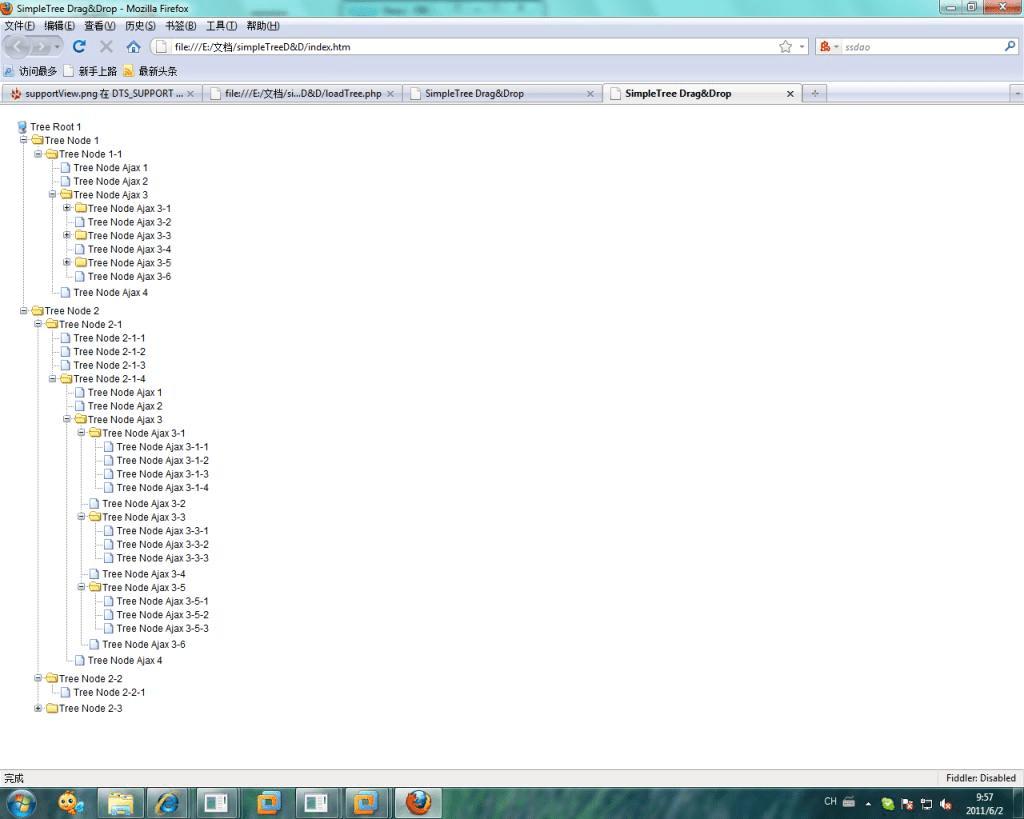Click the file icon of Tree Node Ajax 3-1-4
The height and width of the screenshot is (819, 1024).
[108, 487]
